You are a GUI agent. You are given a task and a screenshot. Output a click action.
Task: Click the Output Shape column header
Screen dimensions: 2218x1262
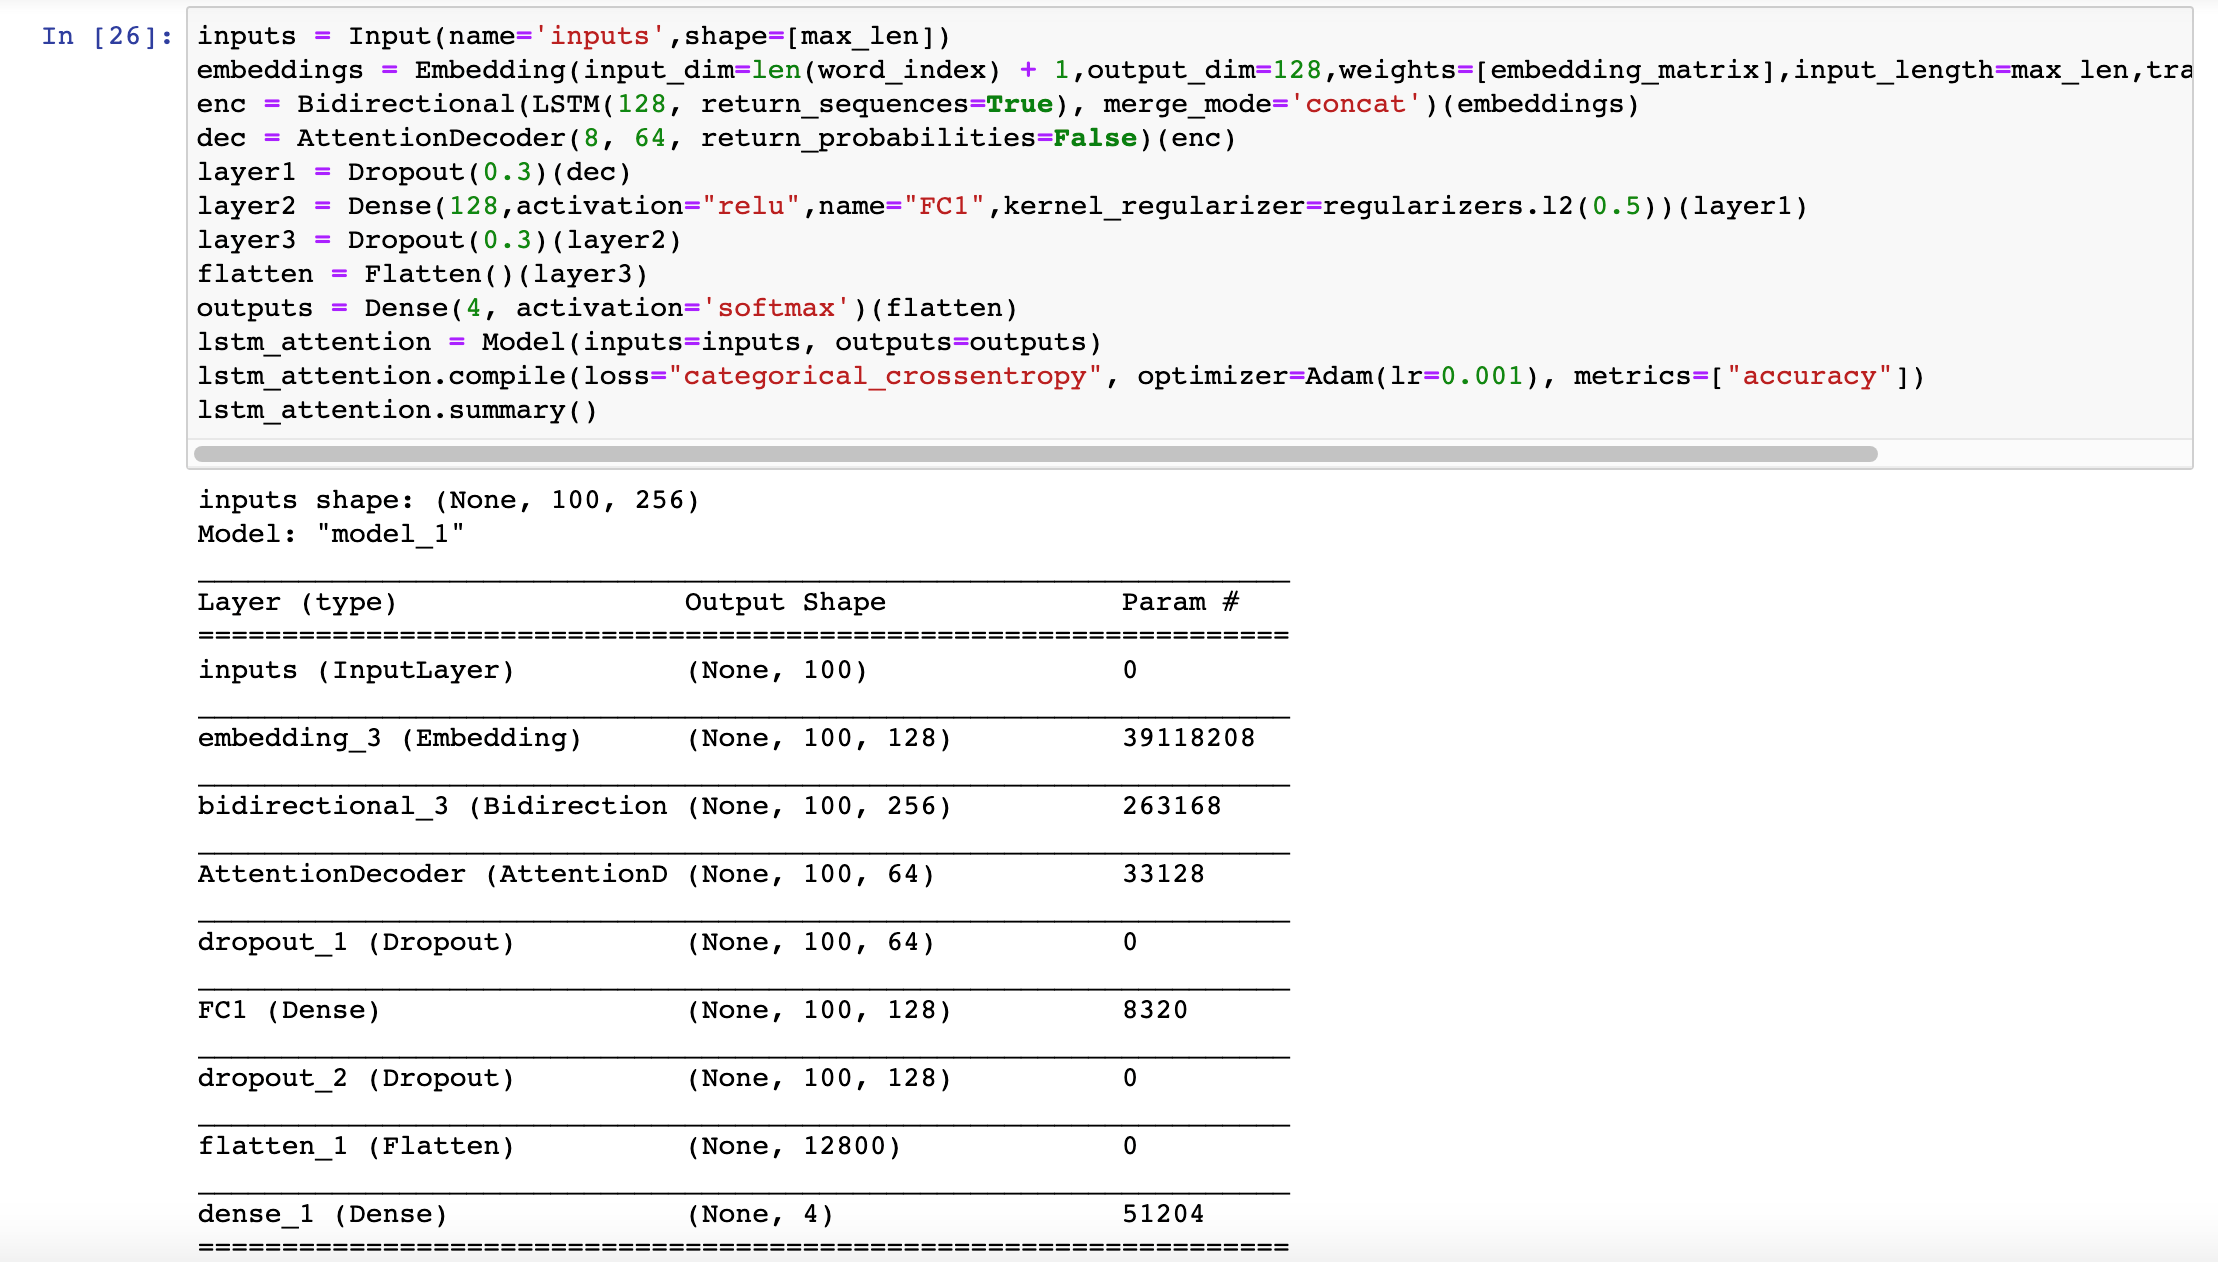(x=785, y=602)
